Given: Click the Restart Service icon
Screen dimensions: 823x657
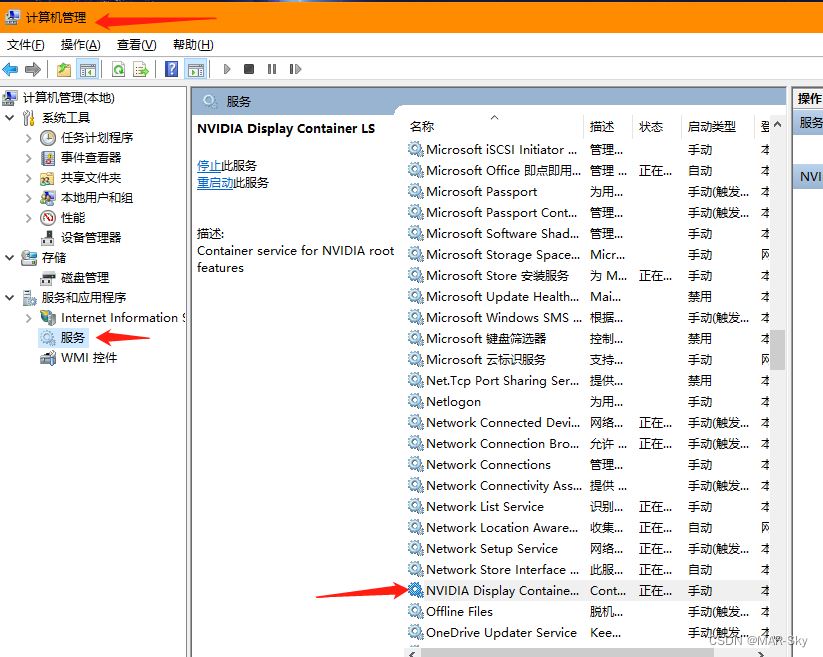Looking at the screenshot, I should pyautogui.click(x=295, y=69).
